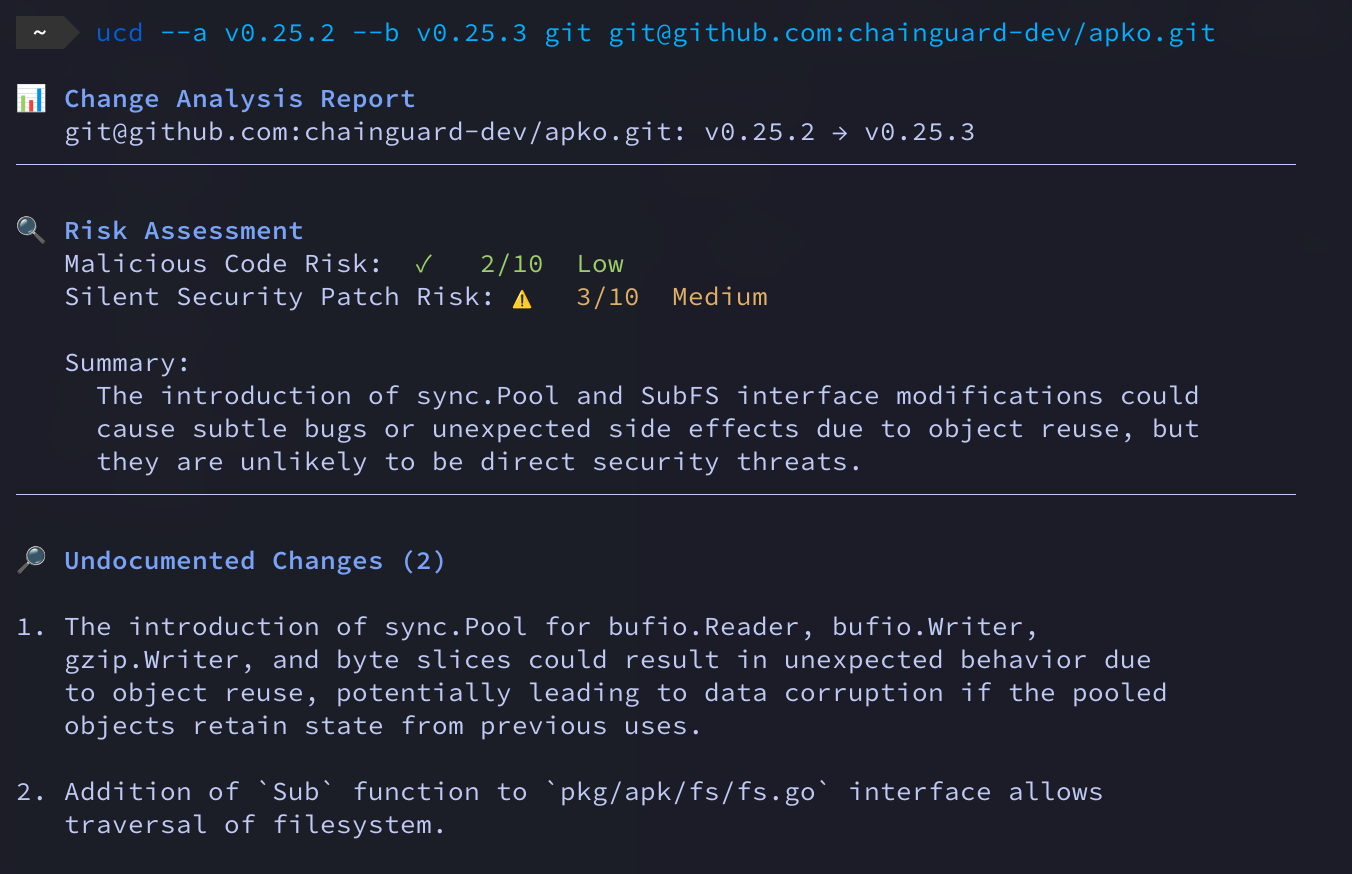Click the magnifying glass beside Risk Assessment
1352x874 pixels.
click(31, 231)
